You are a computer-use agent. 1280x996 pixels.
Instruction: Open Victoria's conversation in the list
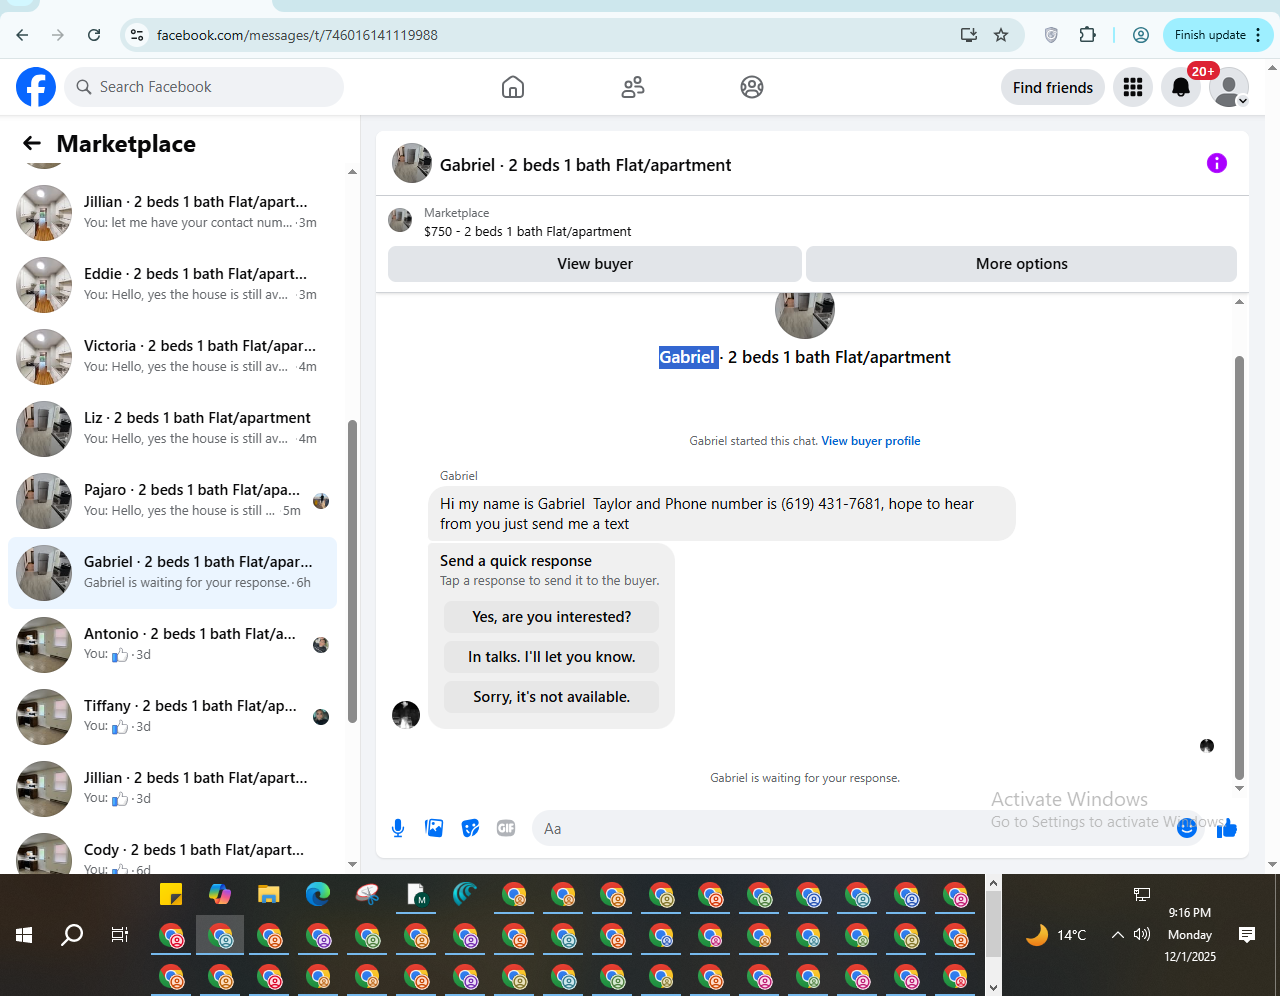tap(172, 356)
